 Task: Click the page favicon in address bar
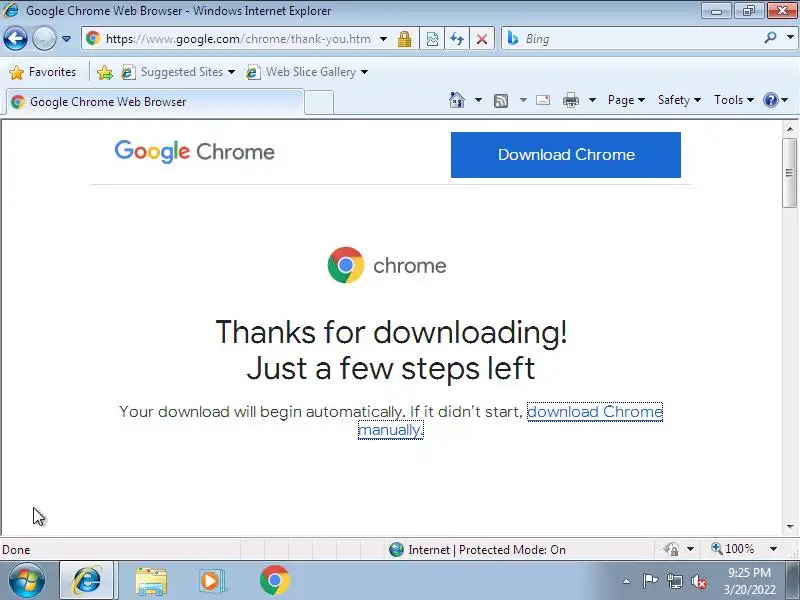93,39
